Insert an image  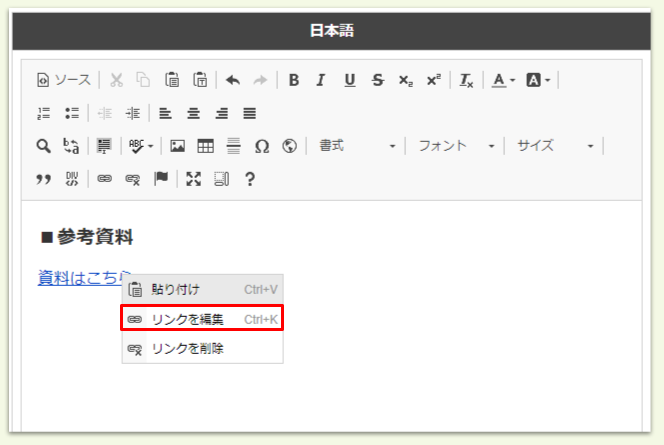(x=177, y=146)
